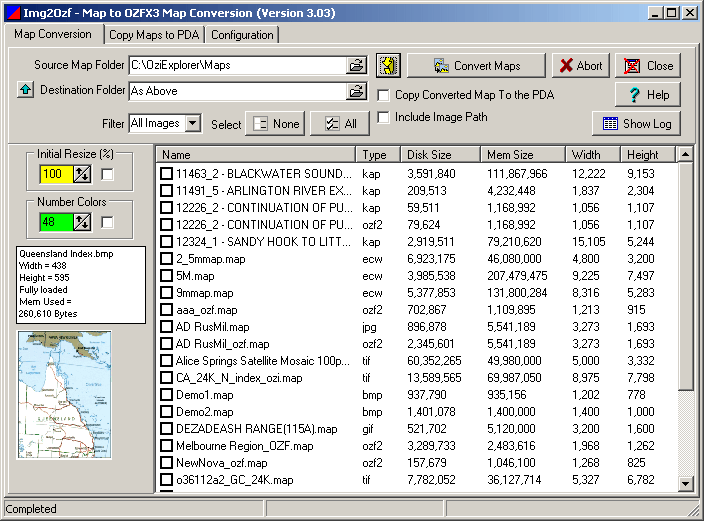Check the 11463_2 - BLACKWATER SOUND map
This screenshot has width=704, height=521.
point(167,174)
